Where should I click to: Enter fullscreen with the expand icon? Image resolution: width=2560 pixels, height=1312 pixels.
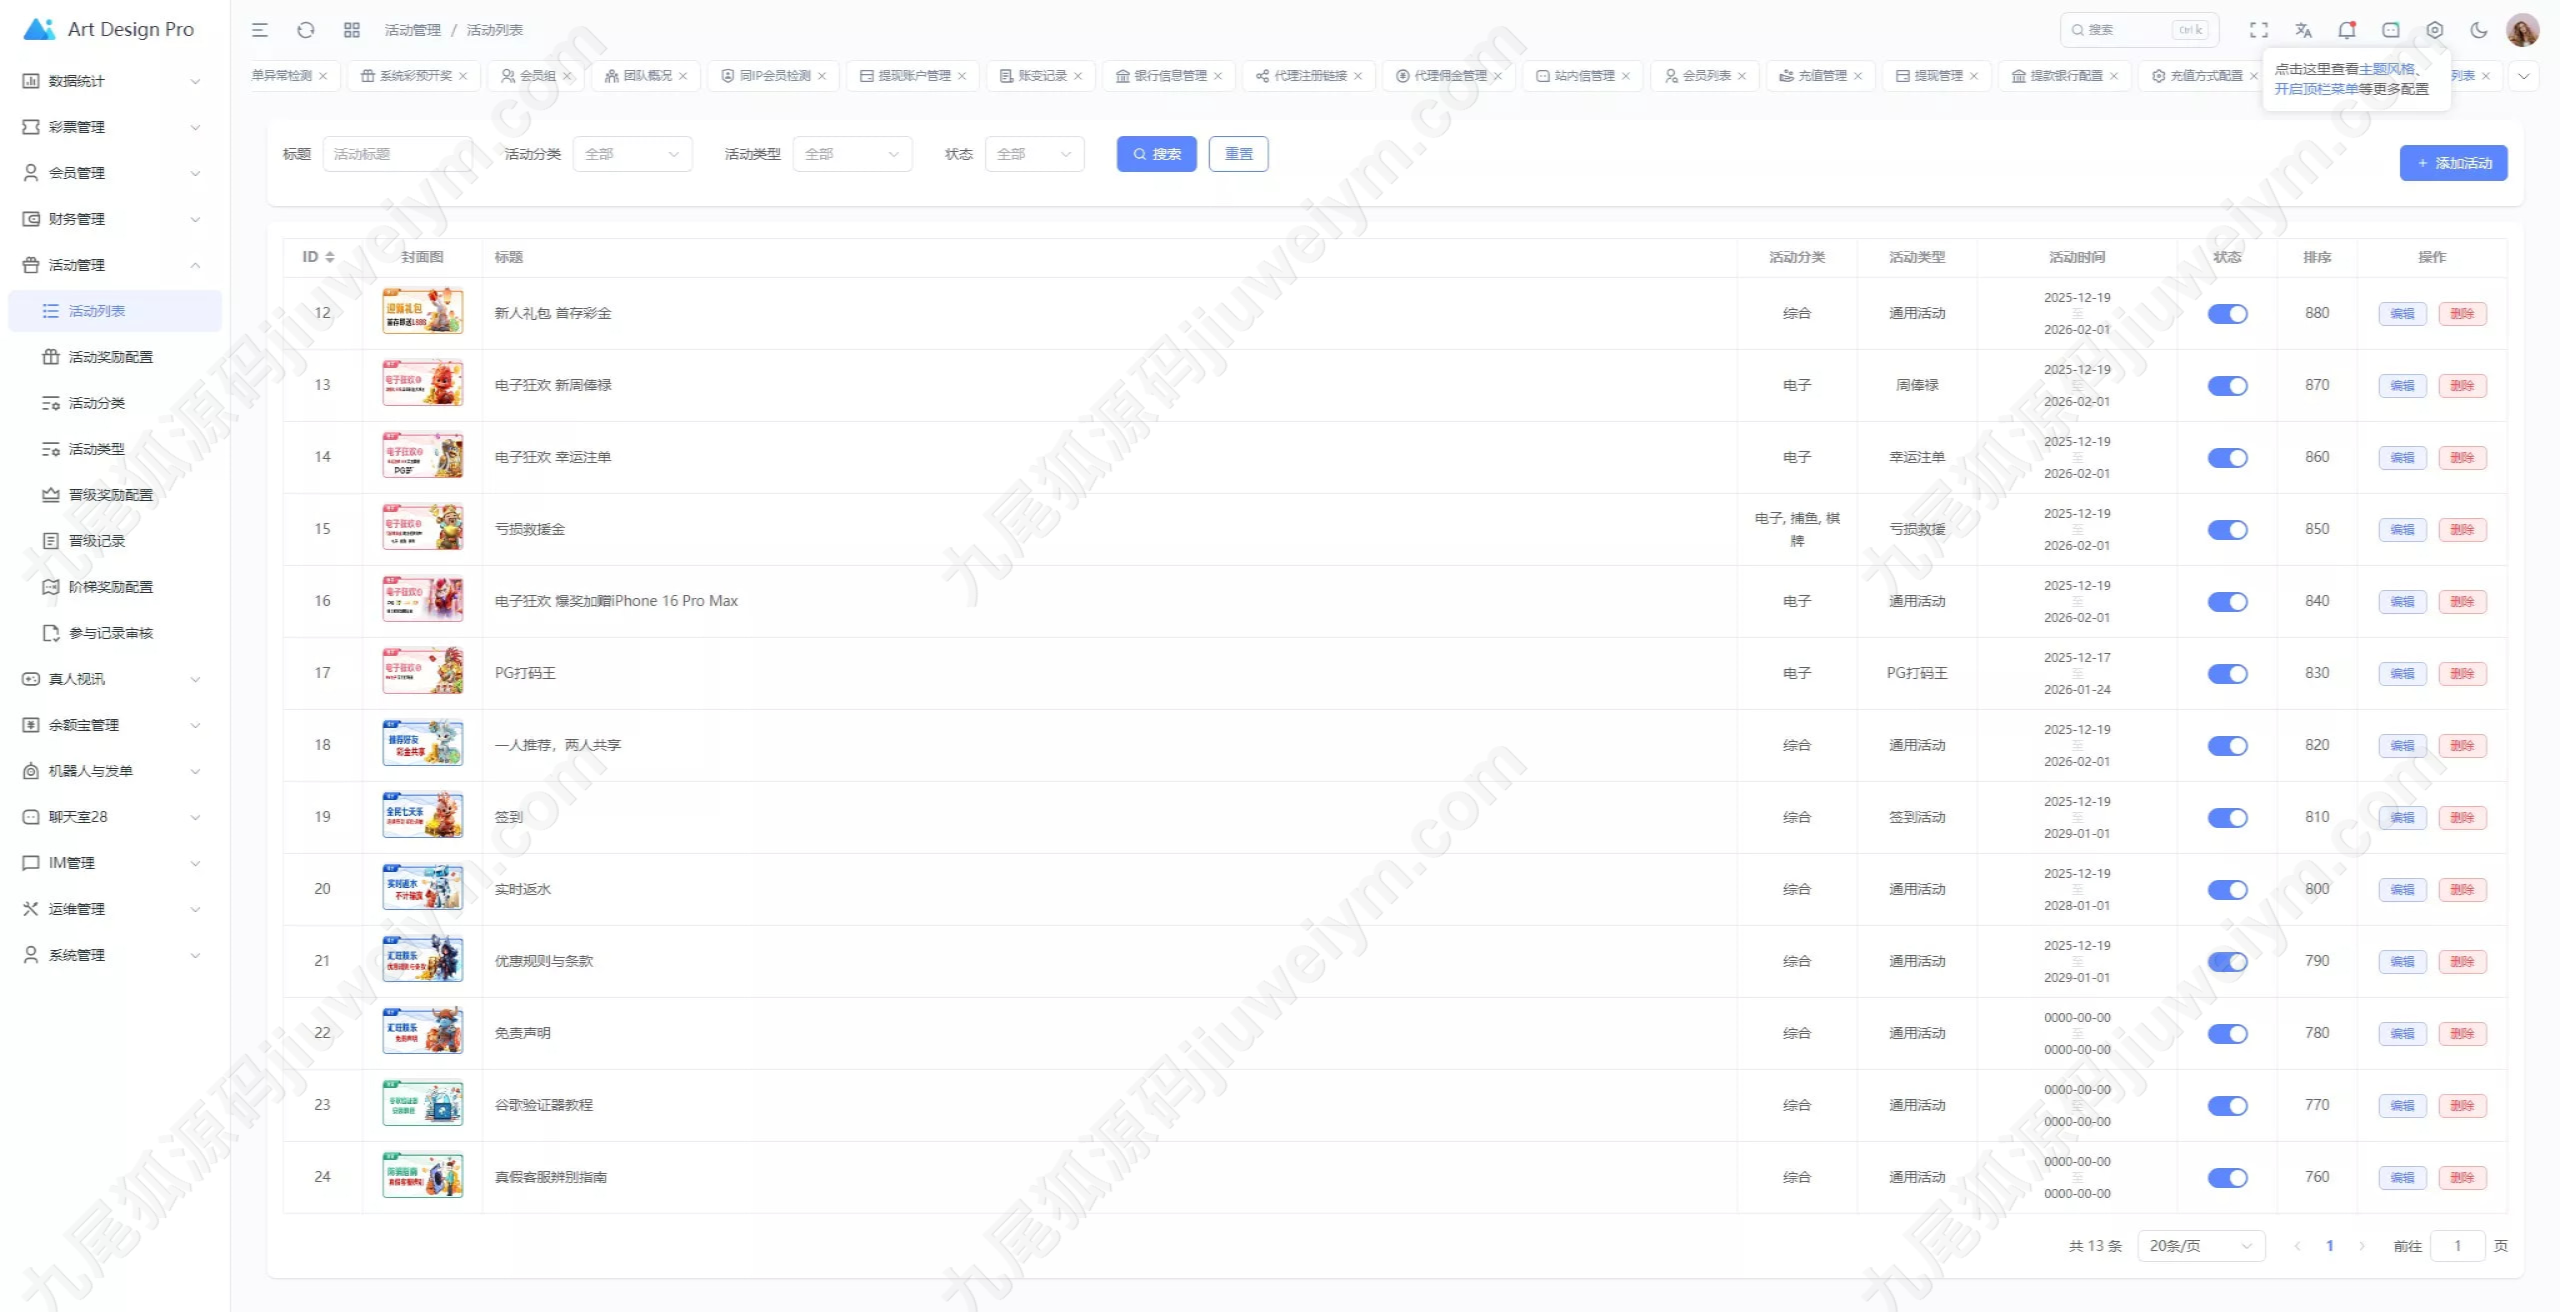[2259, 30]
